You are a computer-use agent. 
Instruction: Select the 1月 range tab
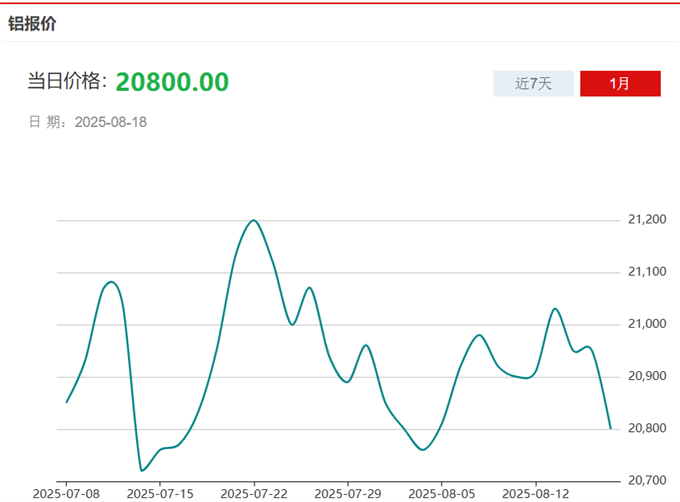[620, 84]
